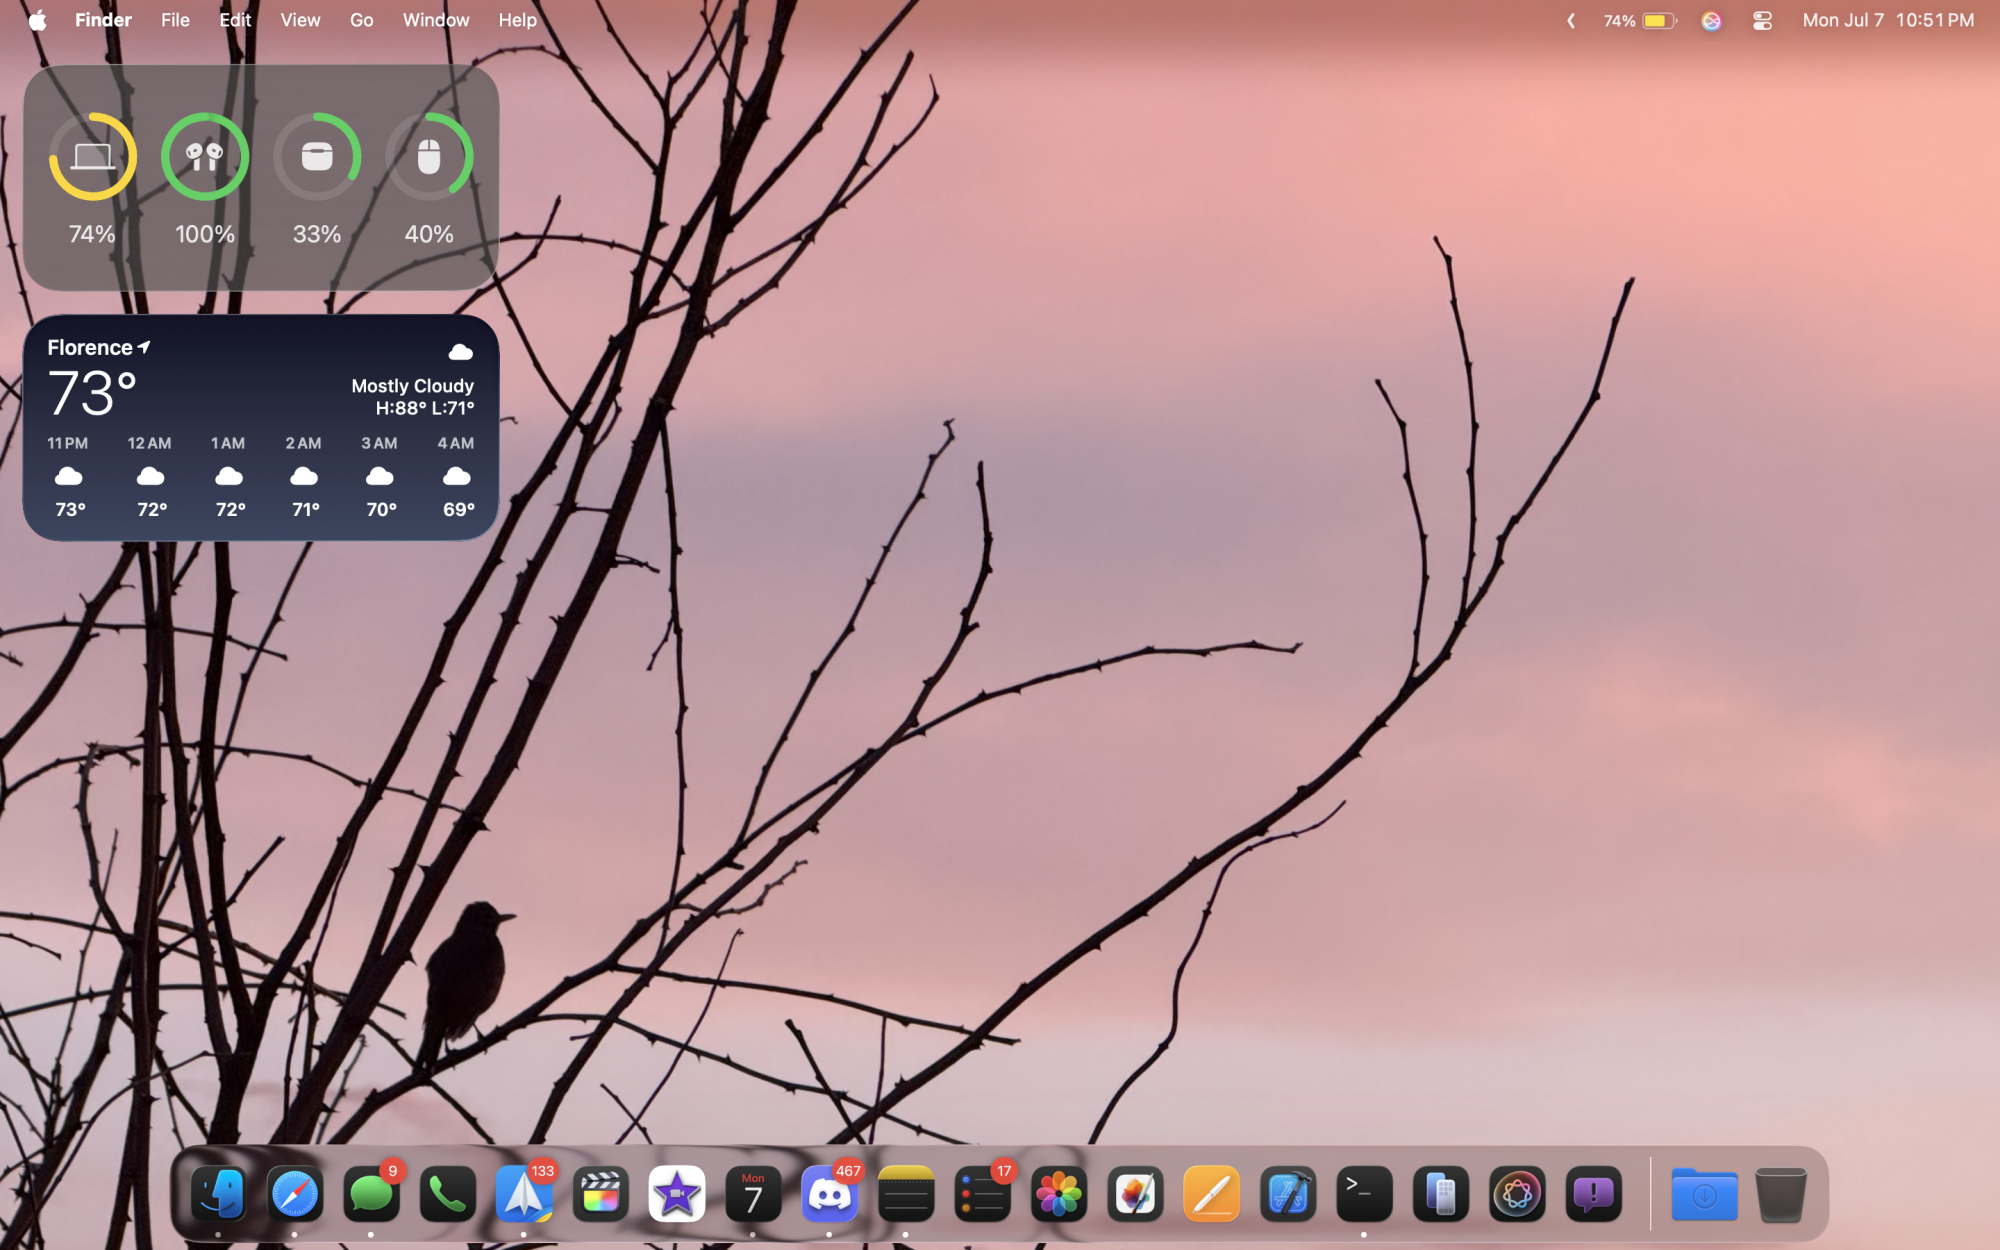The image size is (2000, 1250).
Task: Open the Finder menu
Action: click(103, 20)
